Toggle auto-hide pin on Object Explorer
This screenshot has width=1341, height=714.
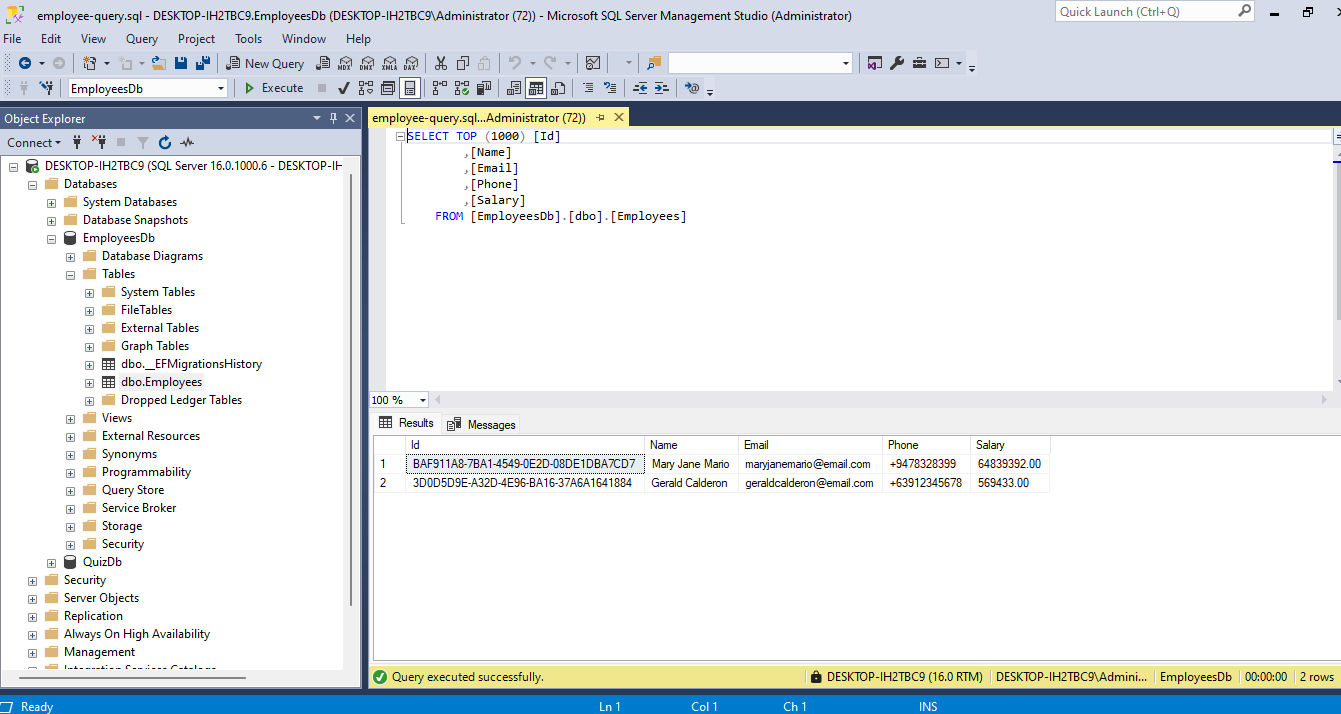click(x=333, y=118)
